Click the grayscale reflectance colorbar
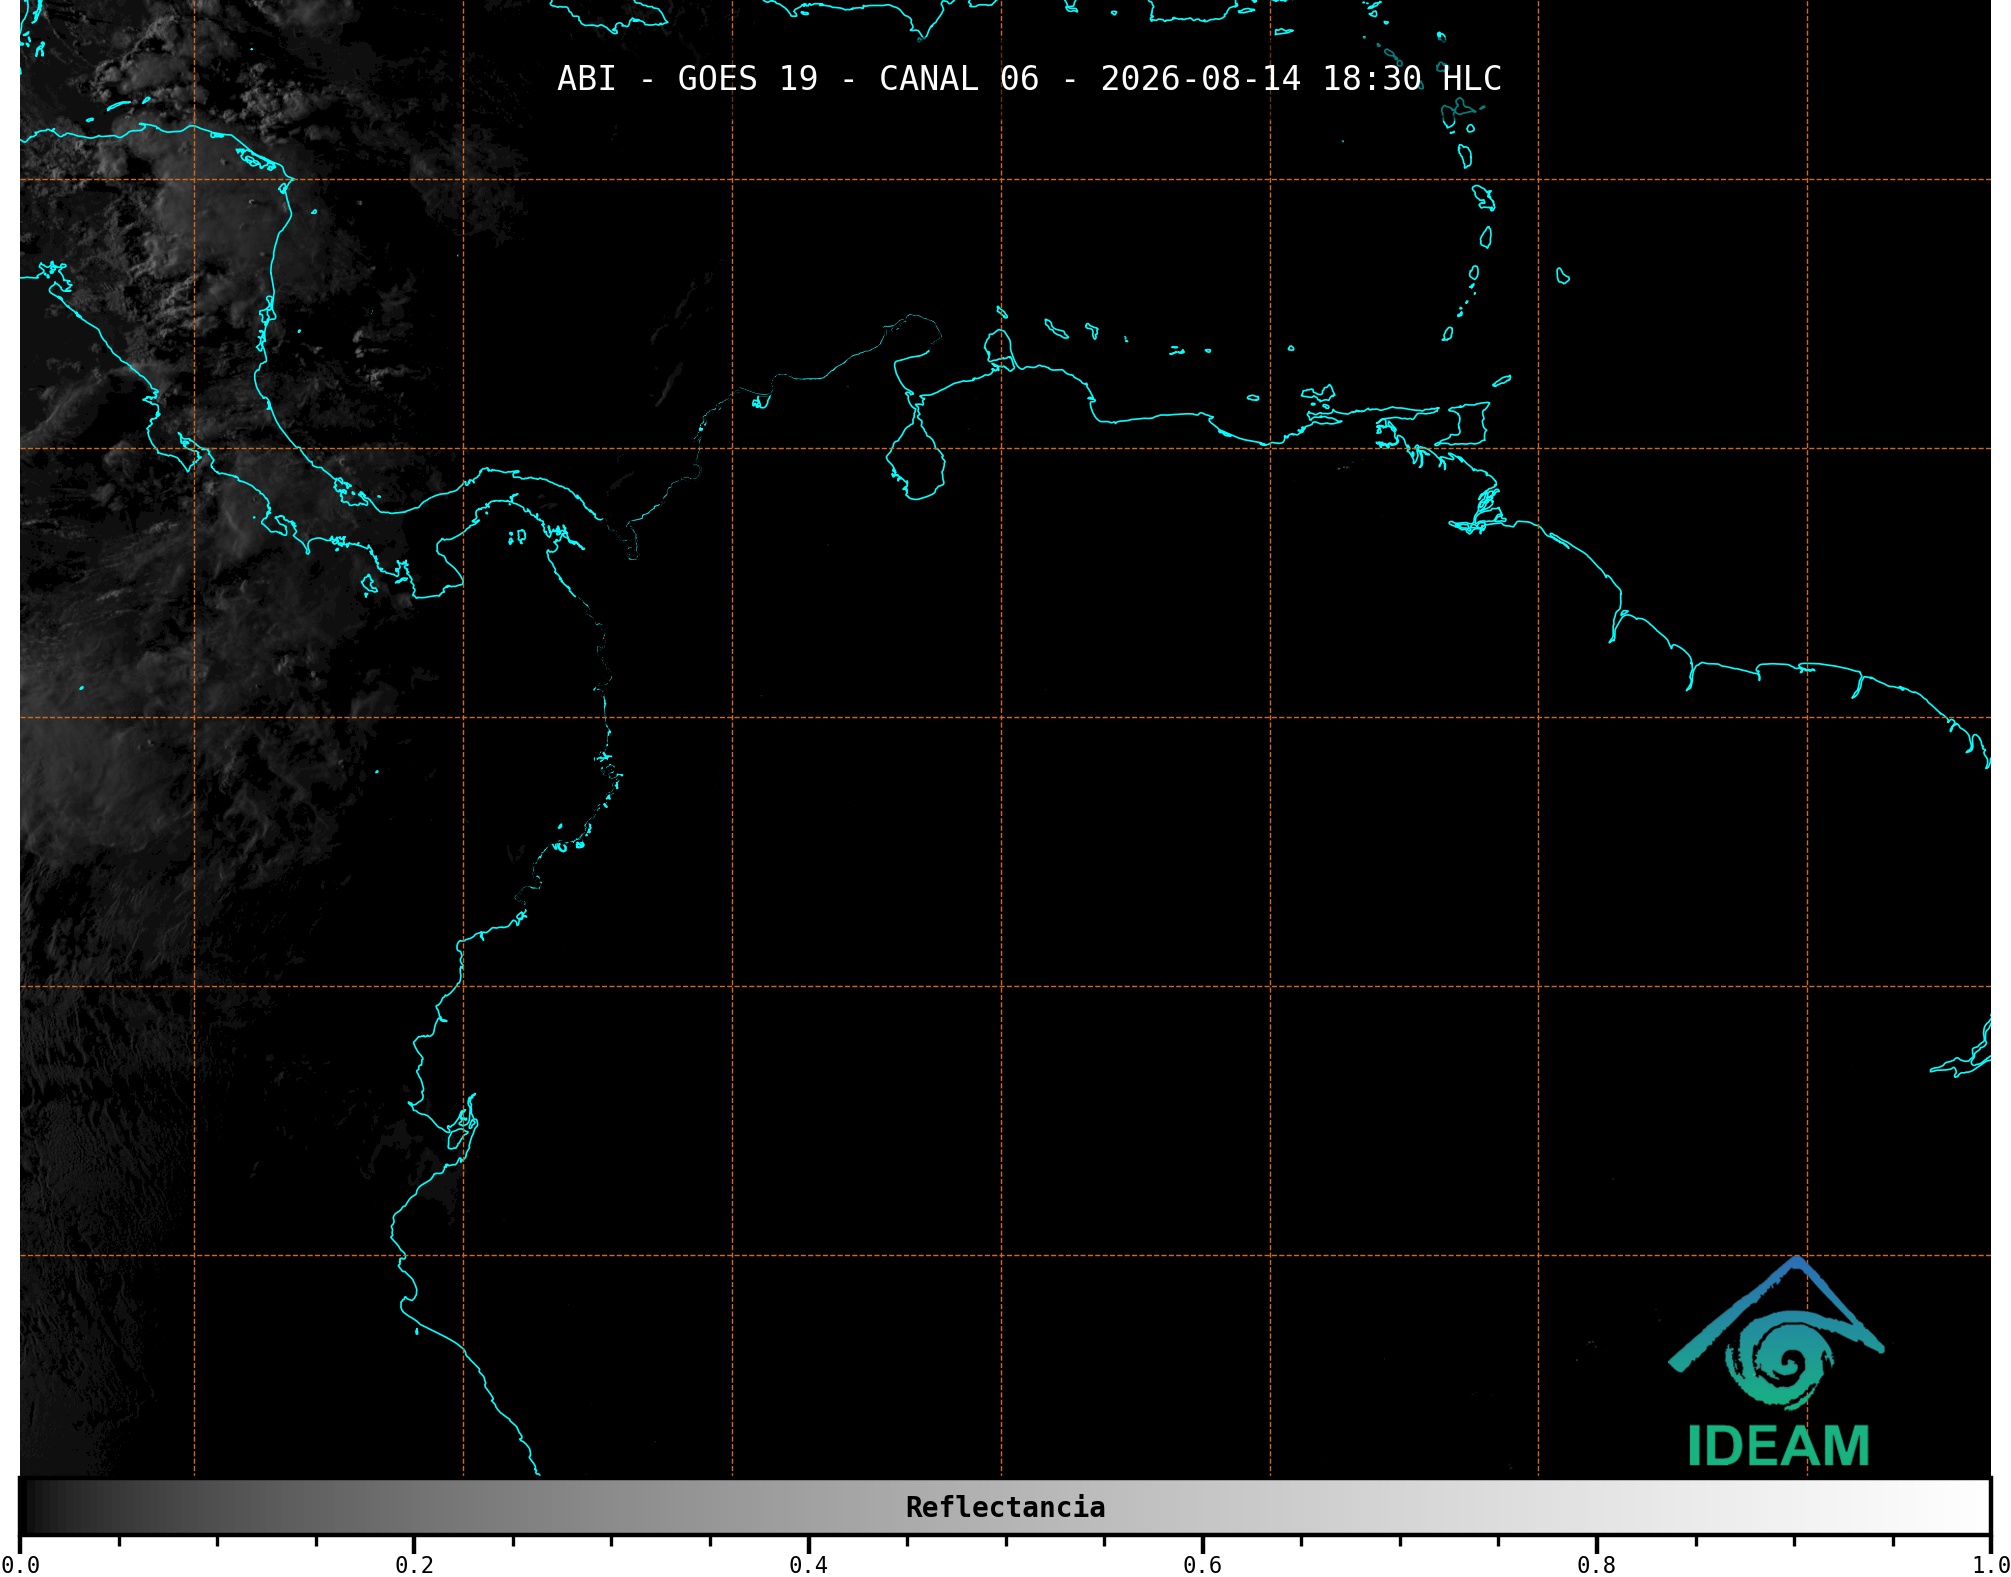2011x1577 pixels. pos(1005,1507)
